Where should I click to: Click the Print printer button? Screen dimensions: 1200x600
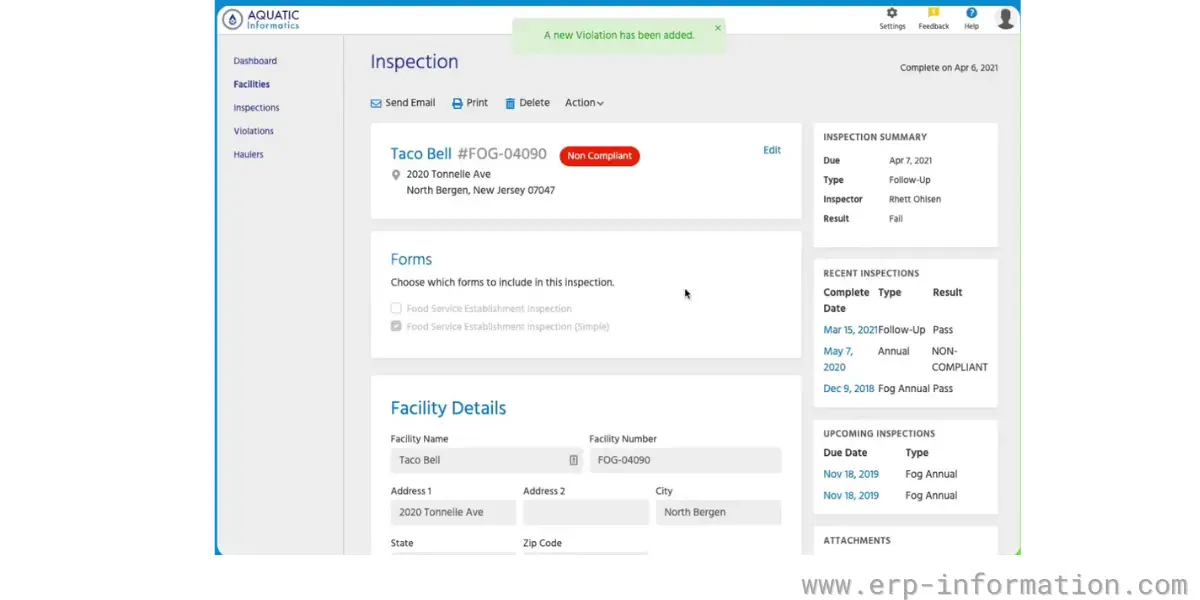470,103
